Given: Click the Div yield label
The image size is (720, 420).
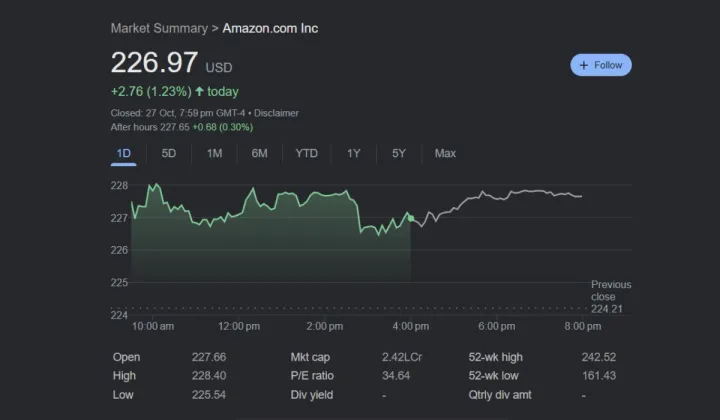Looking at the screenshot, I should tap(312, 395).
